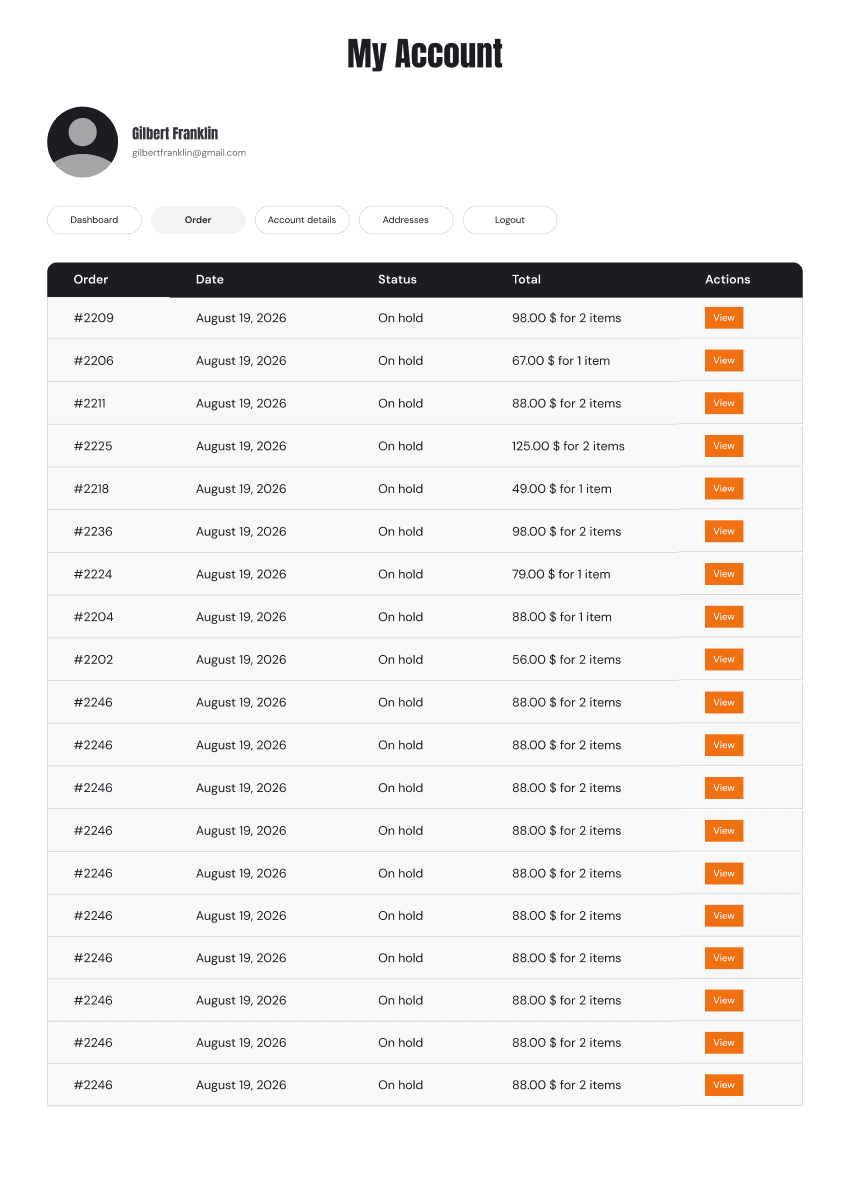View order #2206 details

(x=724, y=361)
